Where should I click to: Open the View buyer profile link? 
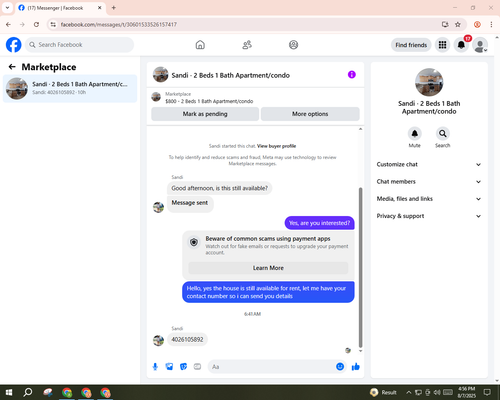click(276, 146)
